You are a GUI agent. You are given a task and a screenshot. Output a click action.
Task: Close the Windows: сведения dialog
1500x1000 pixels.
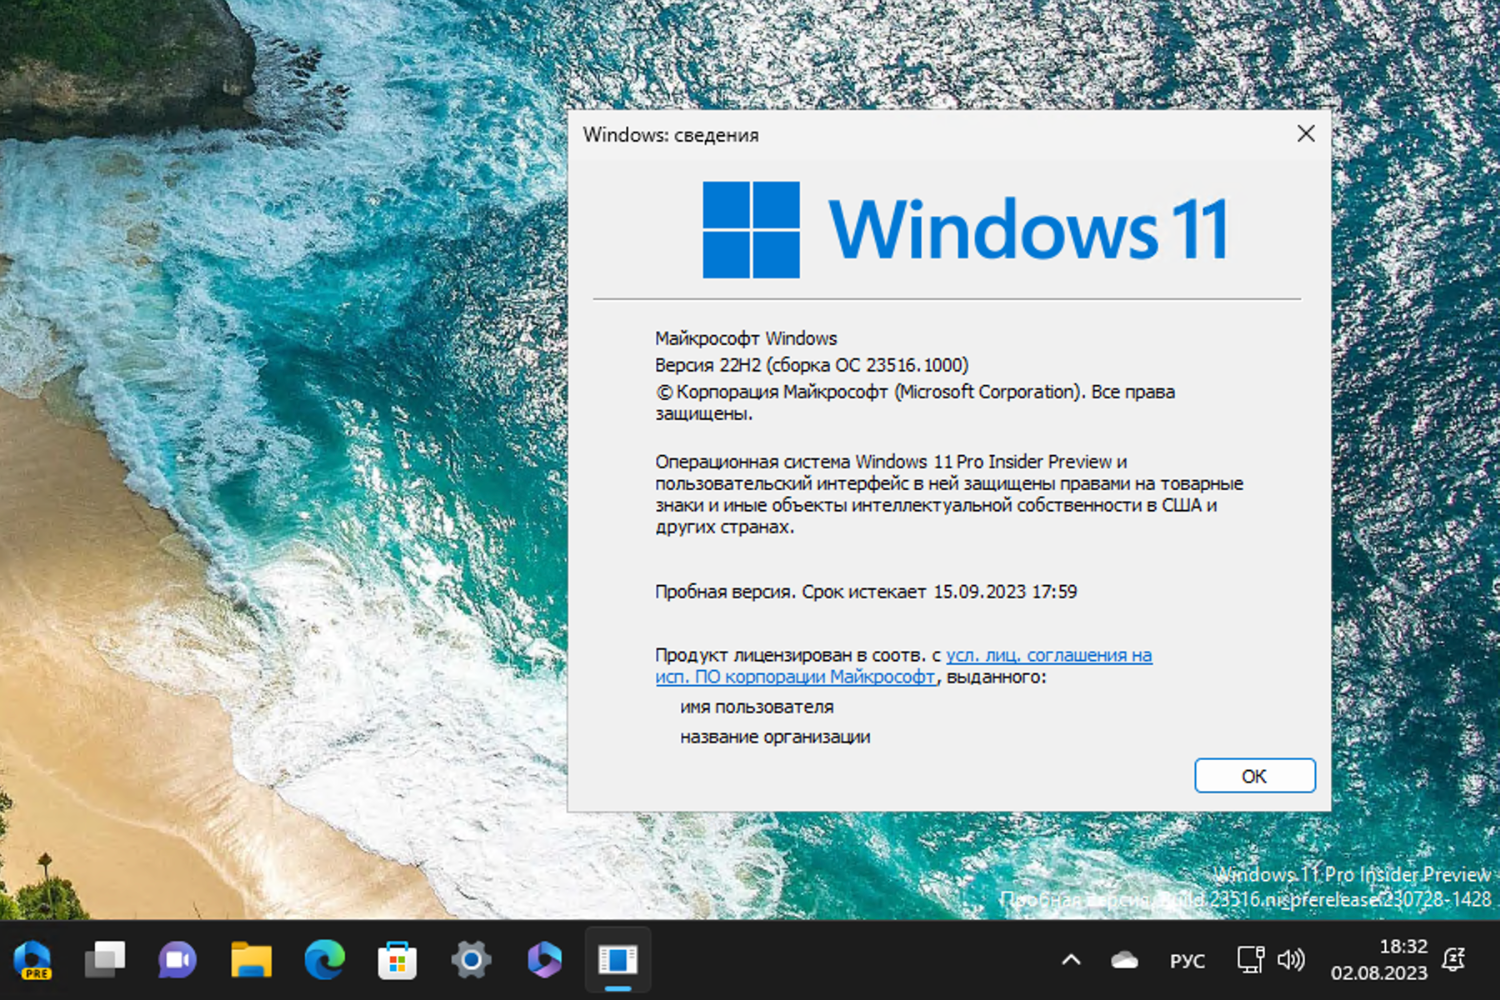coord(1306,133)
